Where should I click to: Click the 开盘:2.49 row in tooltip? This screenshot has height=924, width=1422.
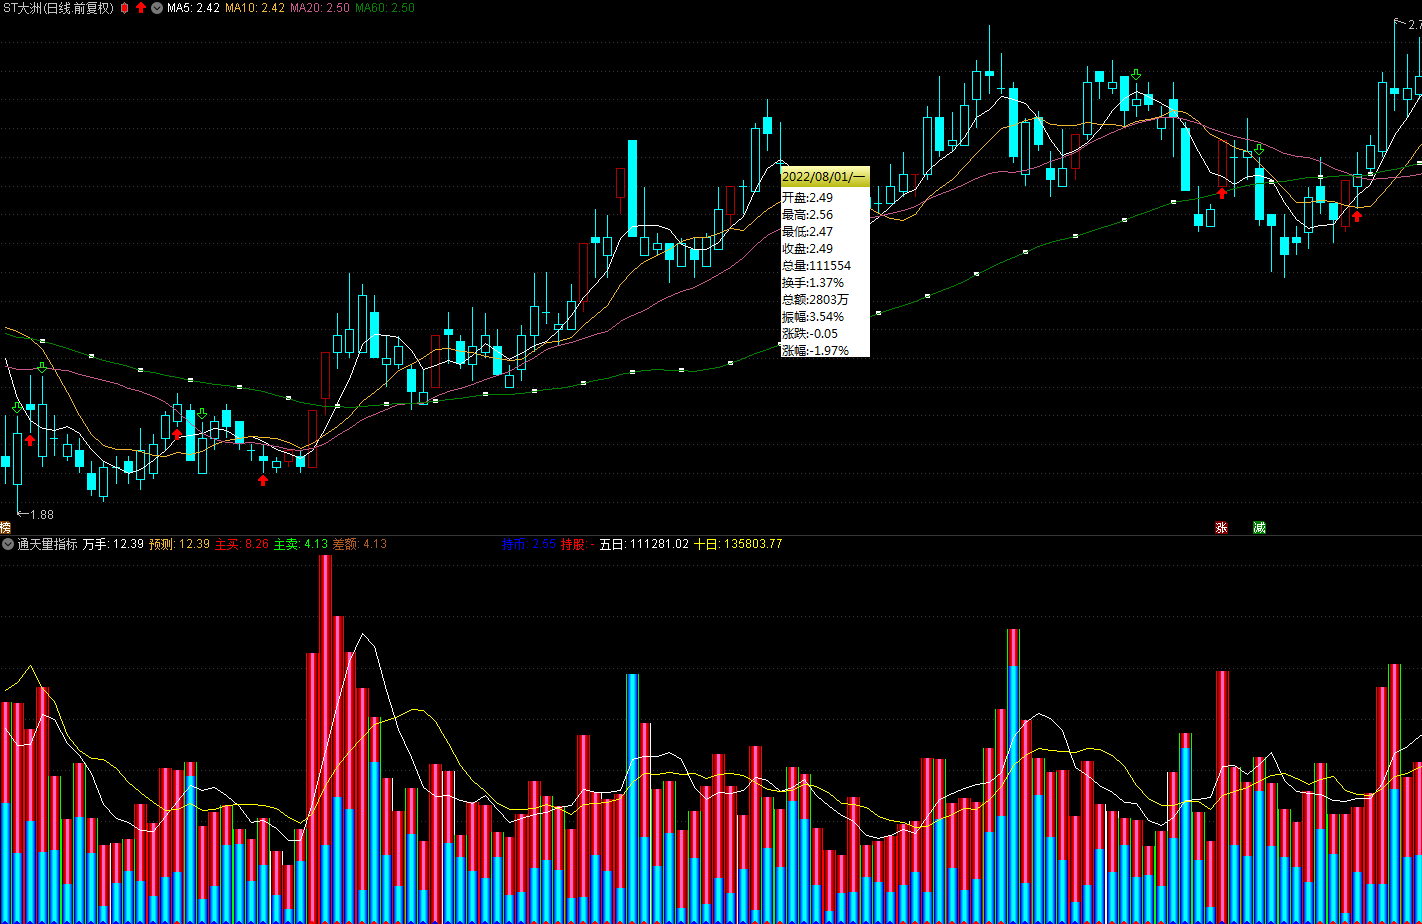(x=825, y=198)
